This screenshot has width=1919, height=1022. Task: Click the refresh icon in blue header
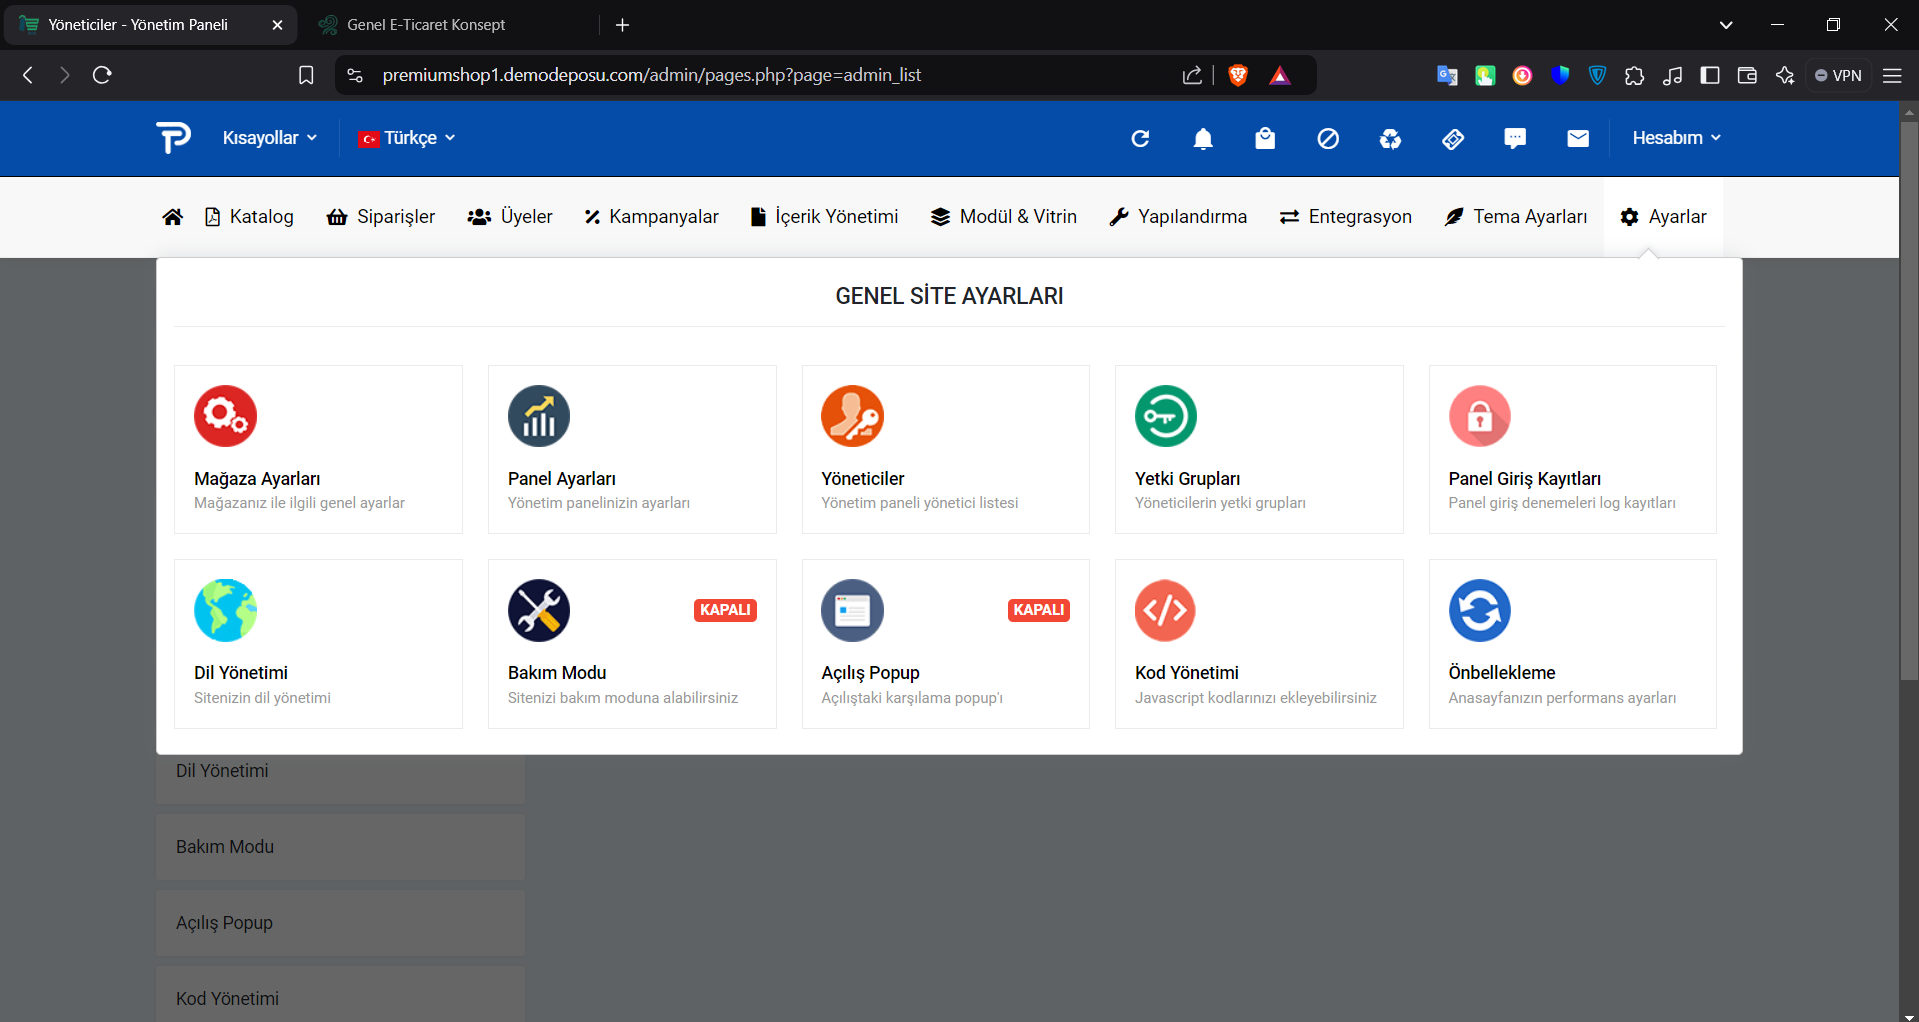pyautogui.click(x=1140, y=139)
